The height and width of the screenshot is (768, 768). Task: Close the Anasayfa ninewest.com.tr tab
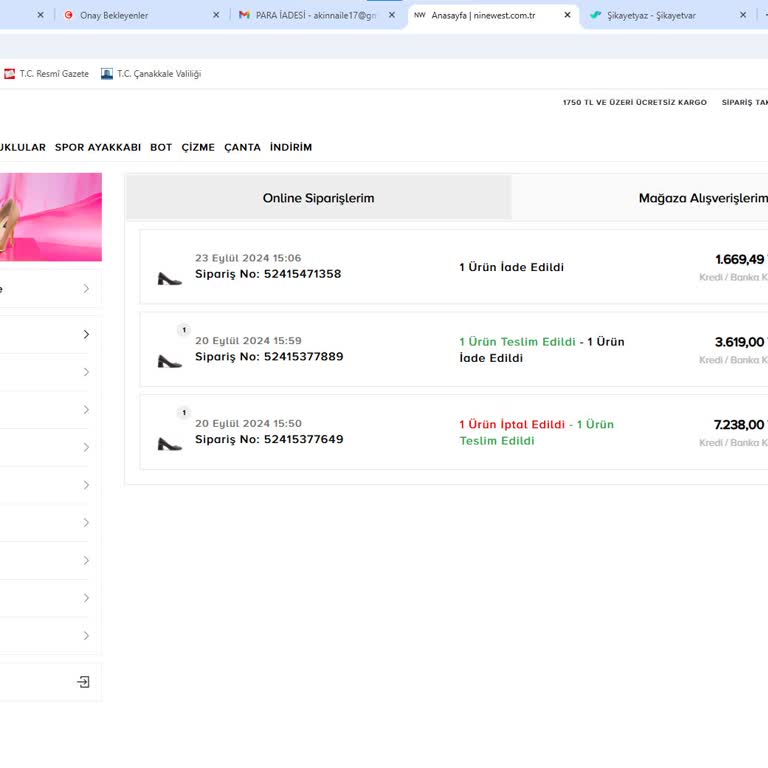coord(567,15)
